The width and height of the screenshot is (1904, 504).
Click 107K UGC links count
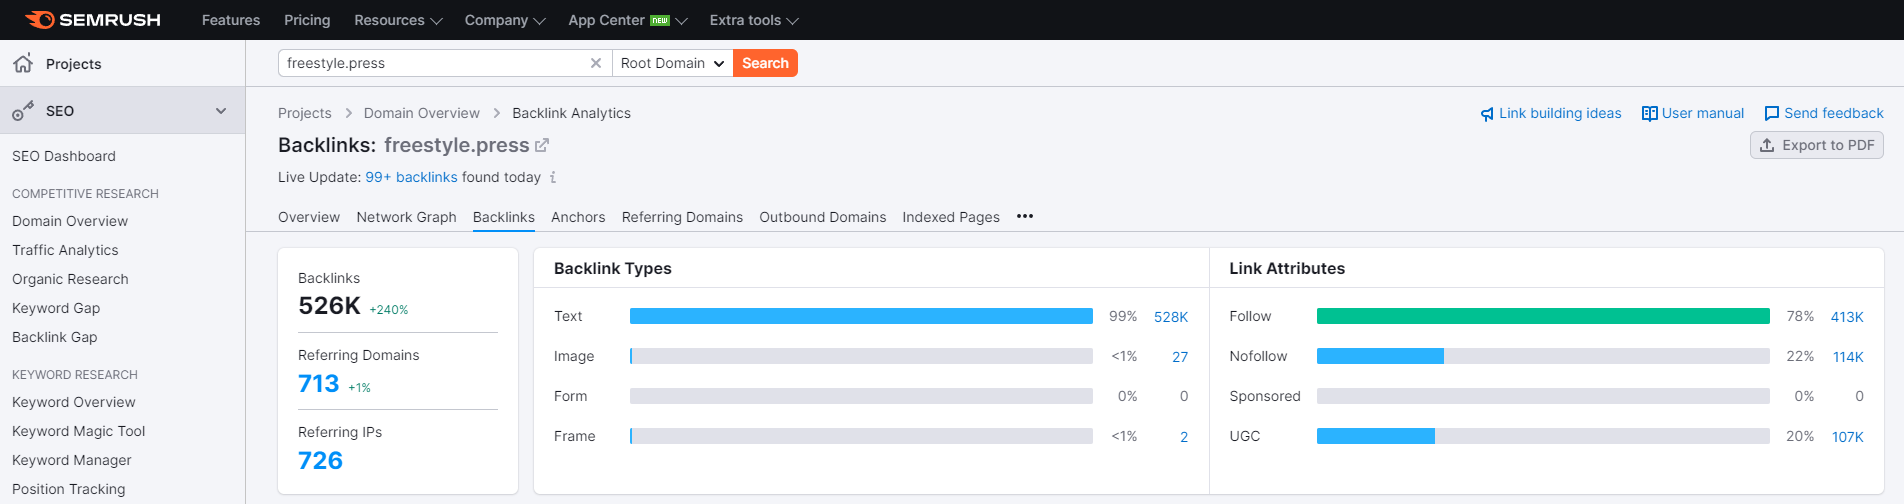coord(1848,437)
